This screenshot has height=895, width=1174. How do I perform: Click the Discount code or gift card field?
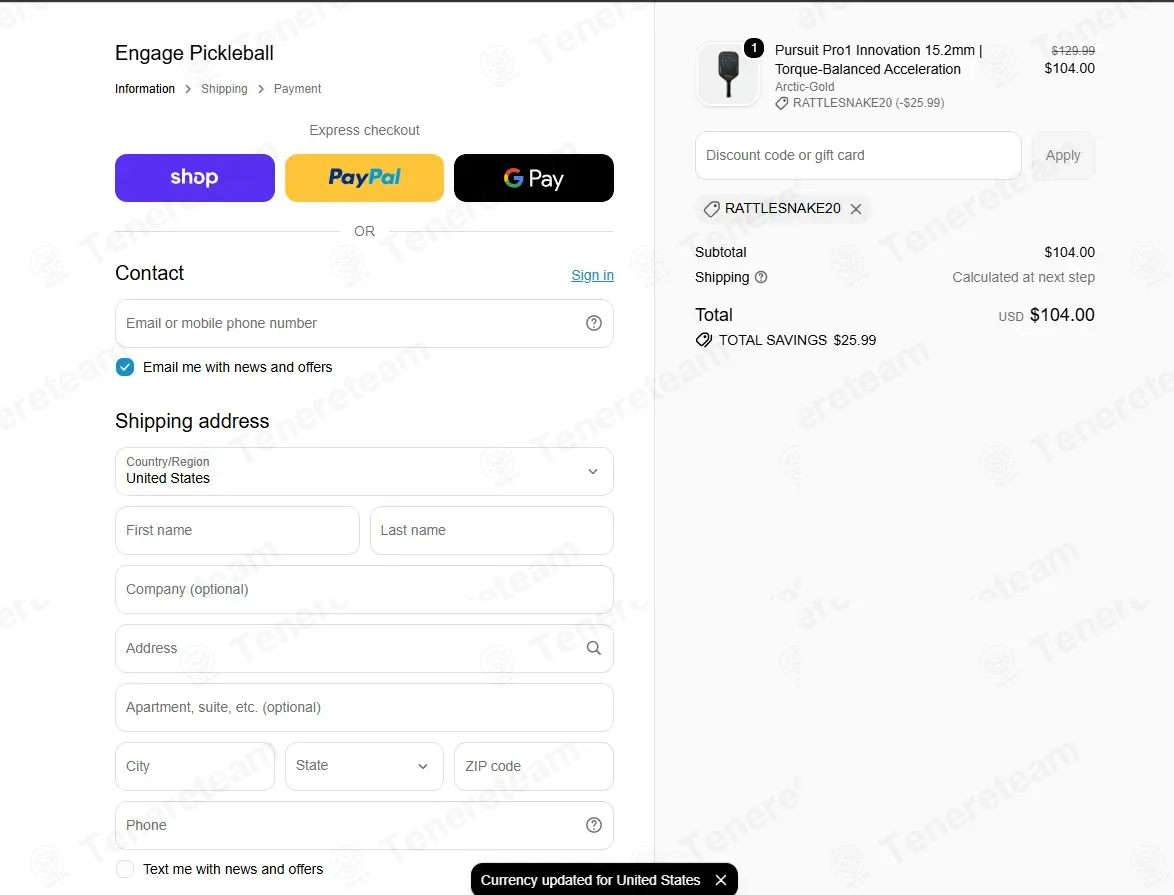[x=858, y=156]
